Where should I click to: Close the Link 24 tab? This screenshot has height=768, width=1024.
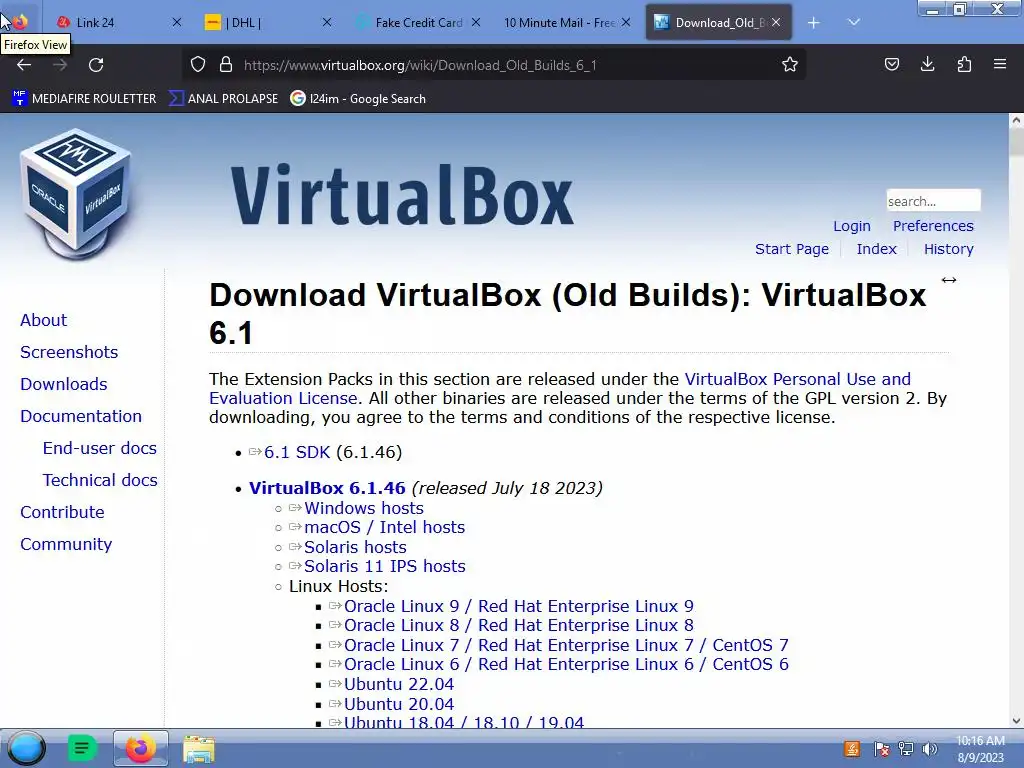(176, 23)
